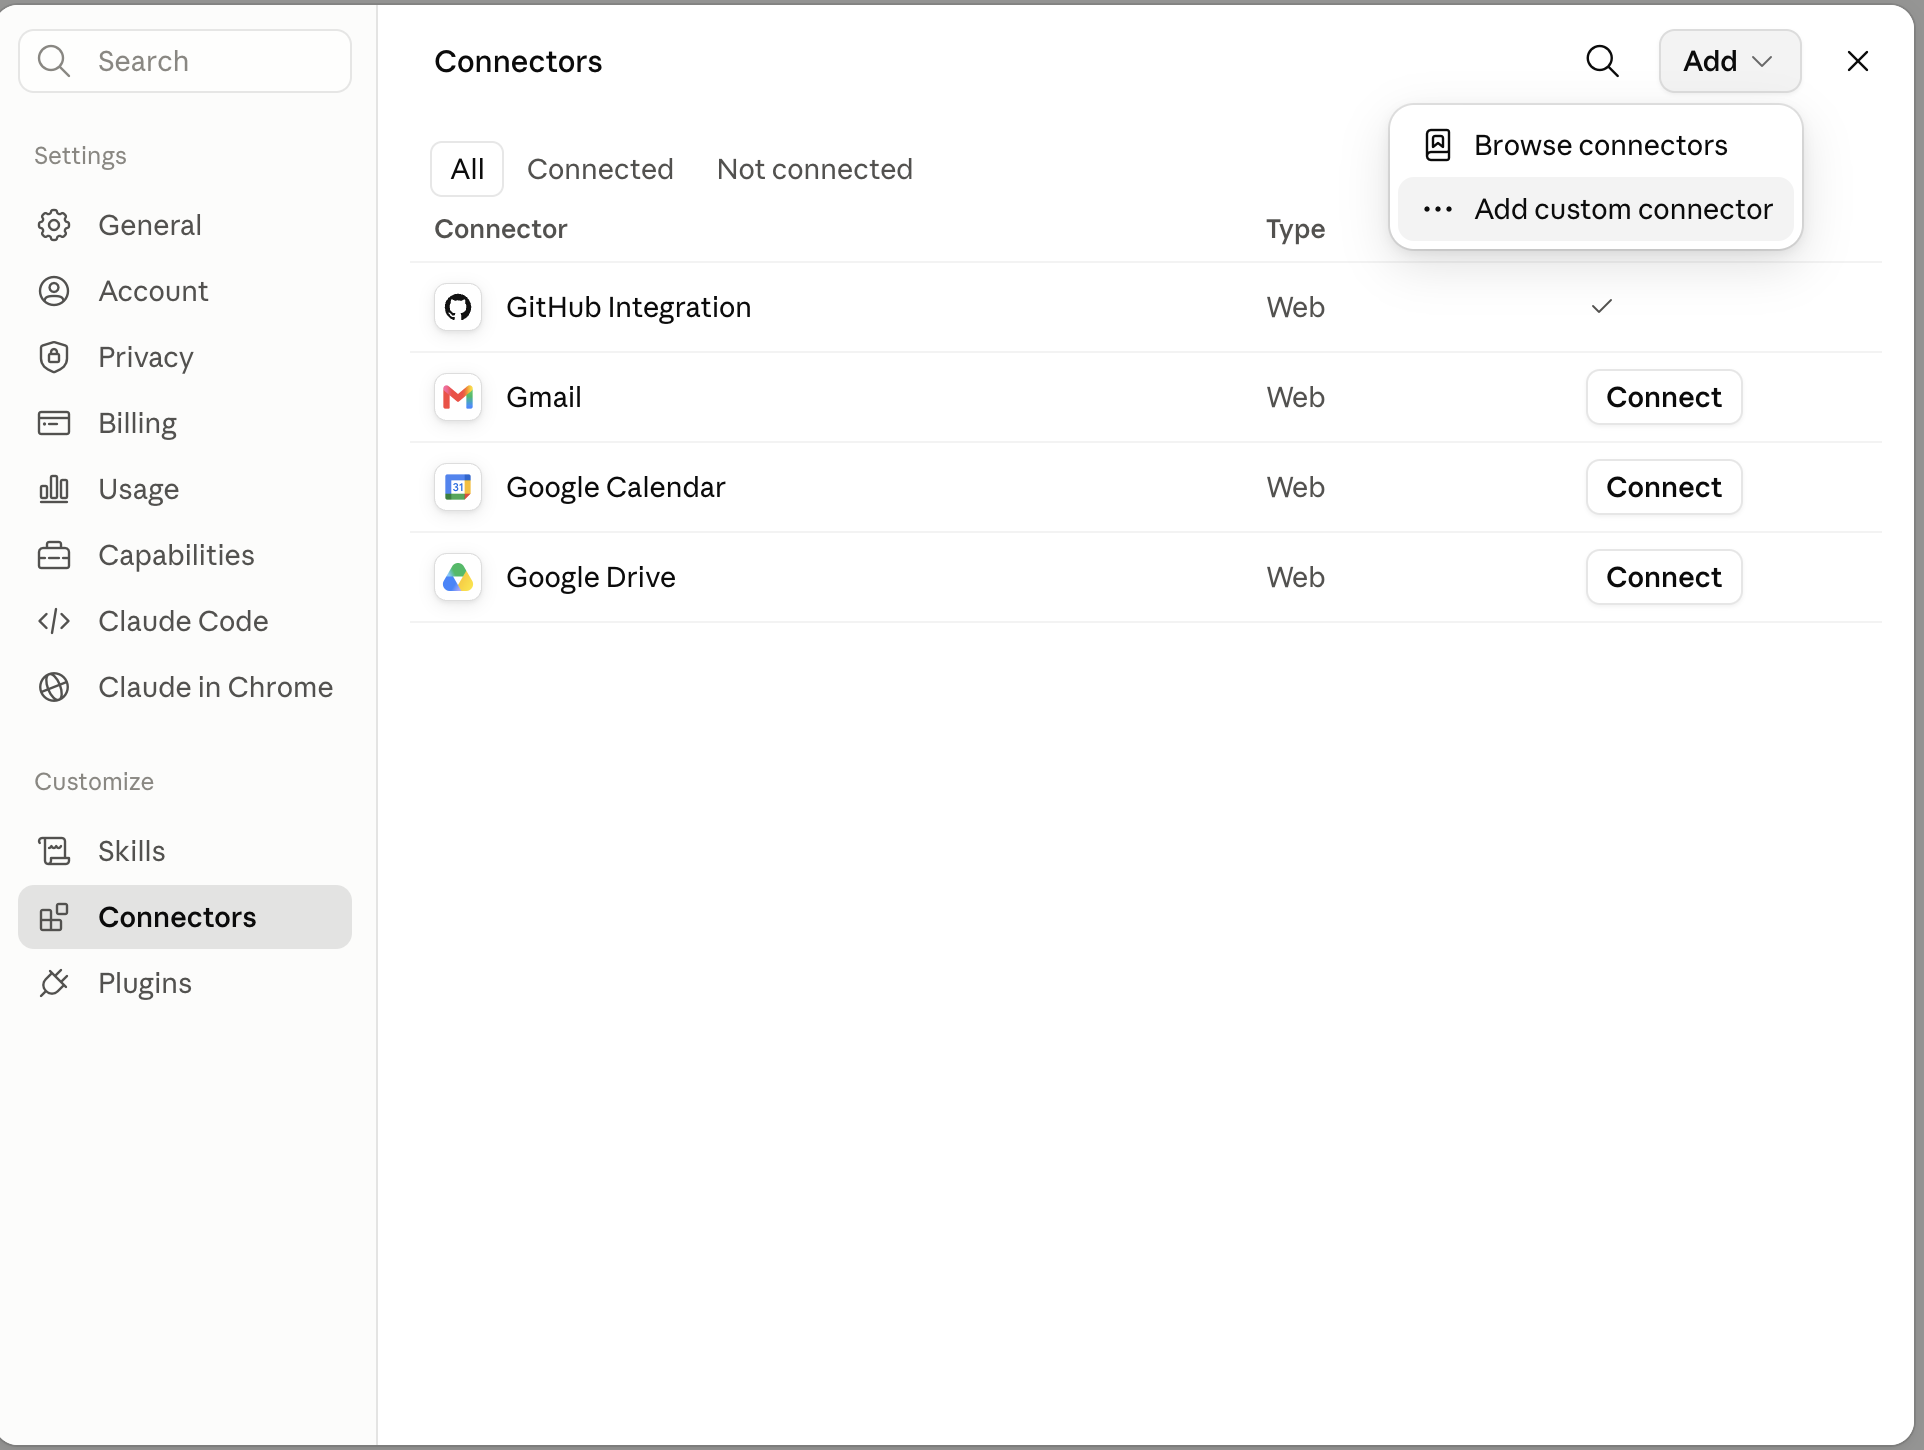
Task: Open Account via the person icon
Action: coord(54,291)
